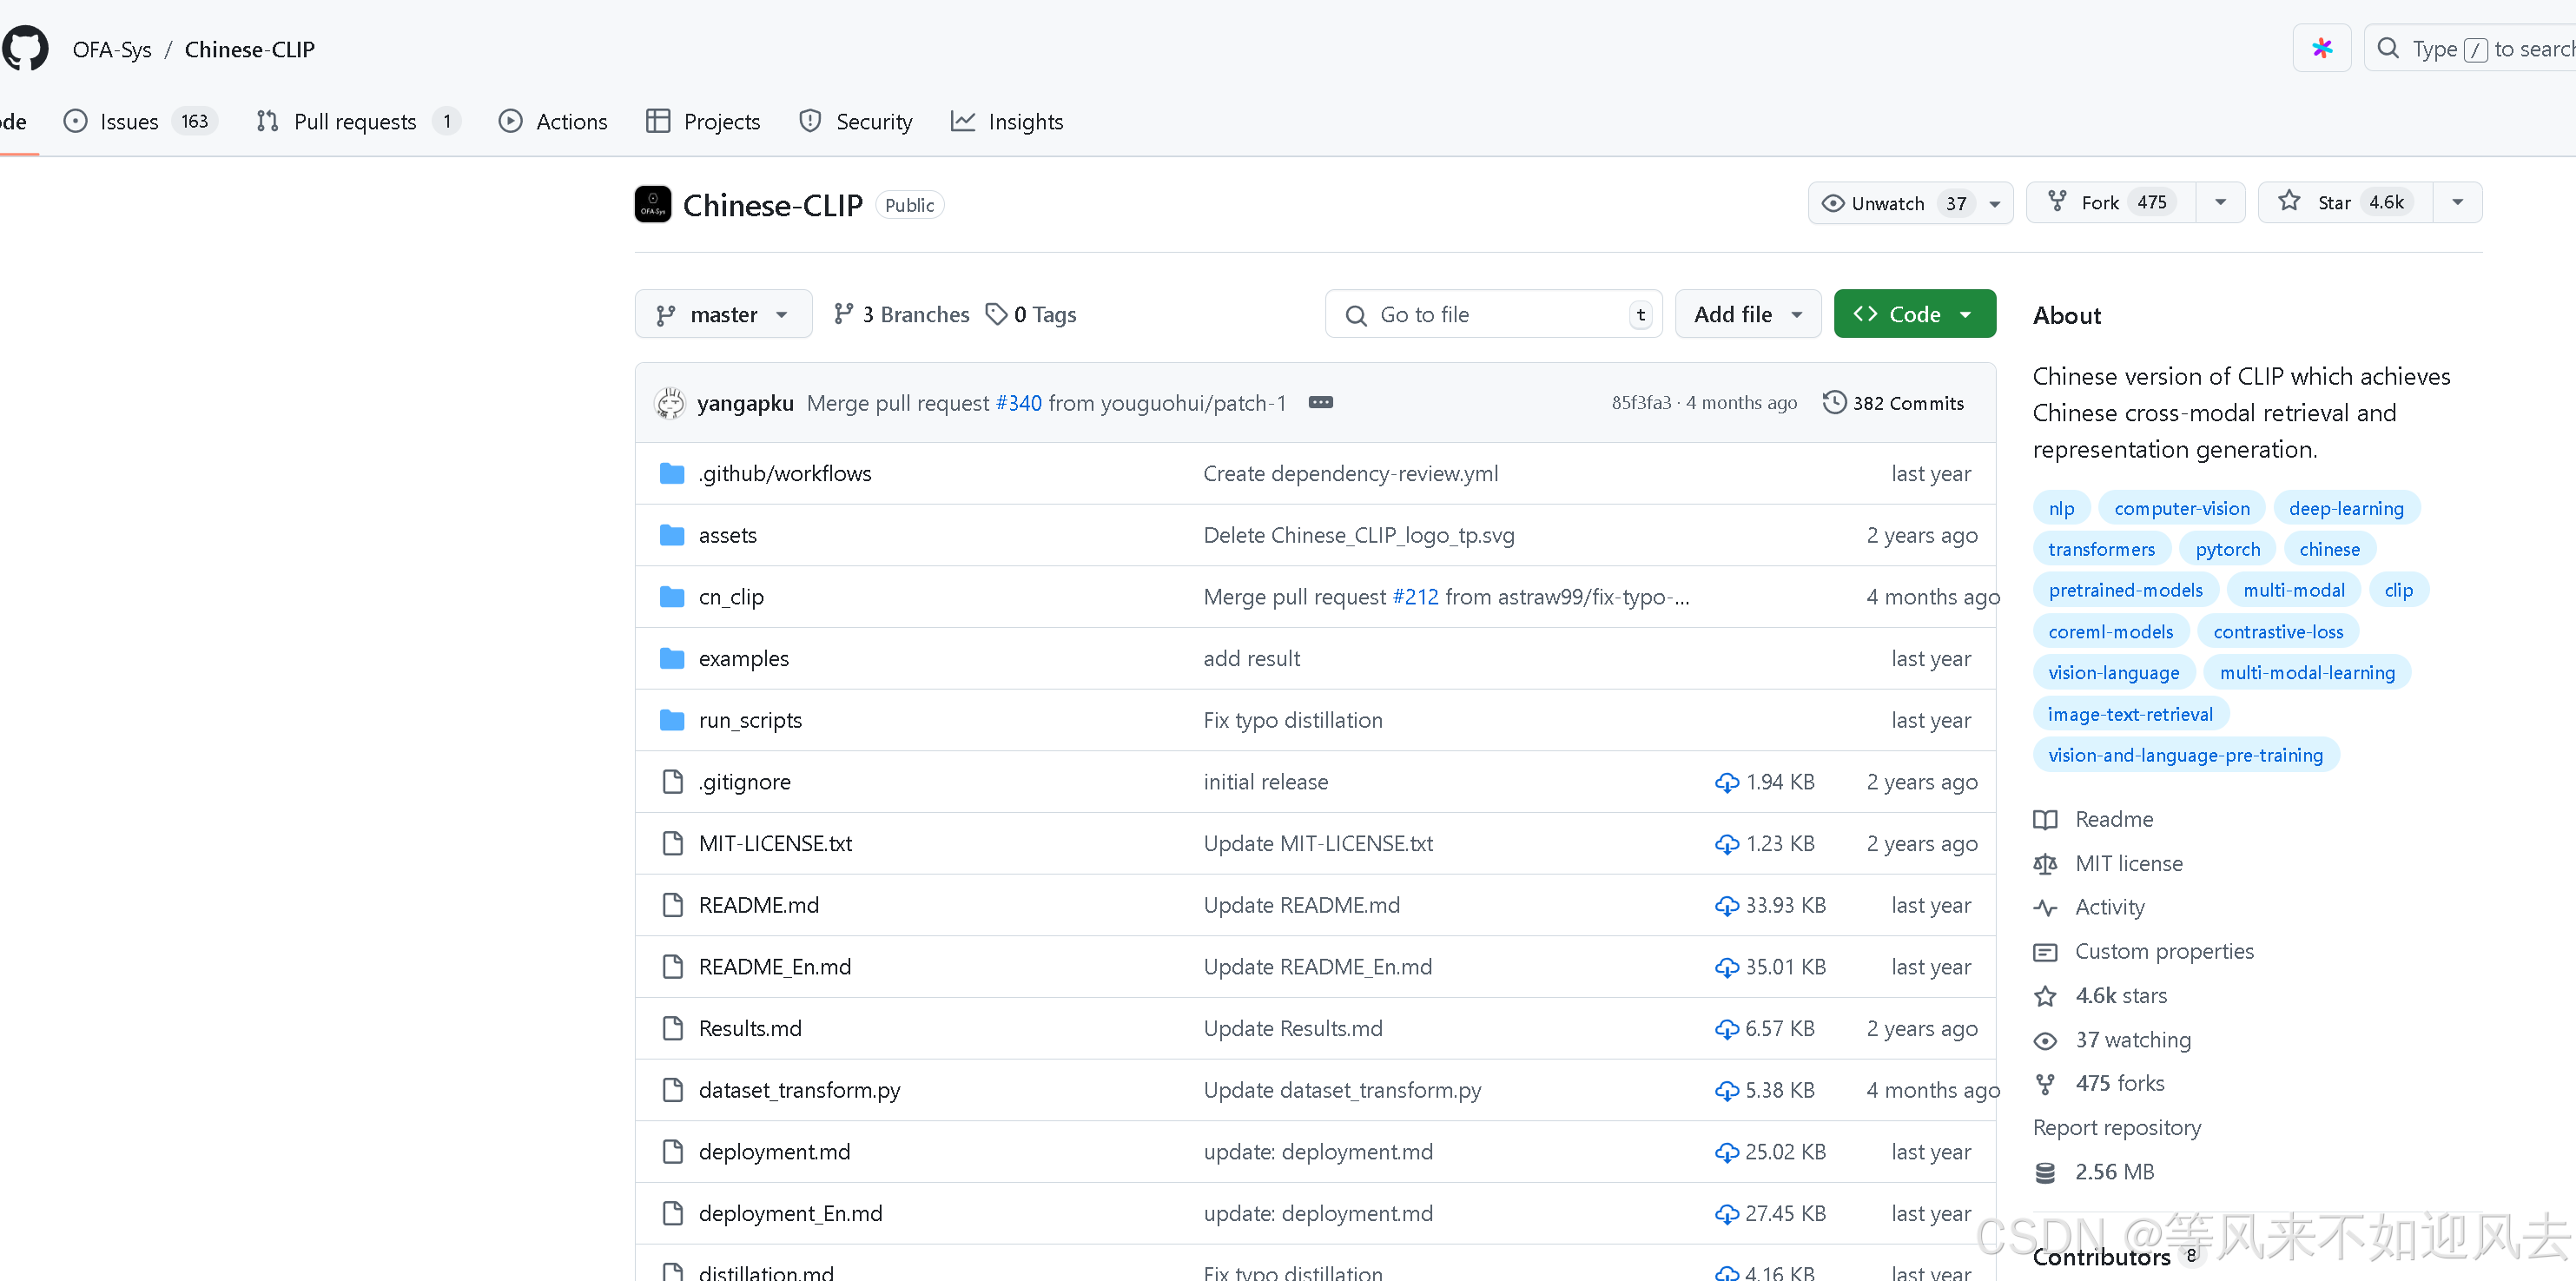Open README_En.md file

point(775,967)
